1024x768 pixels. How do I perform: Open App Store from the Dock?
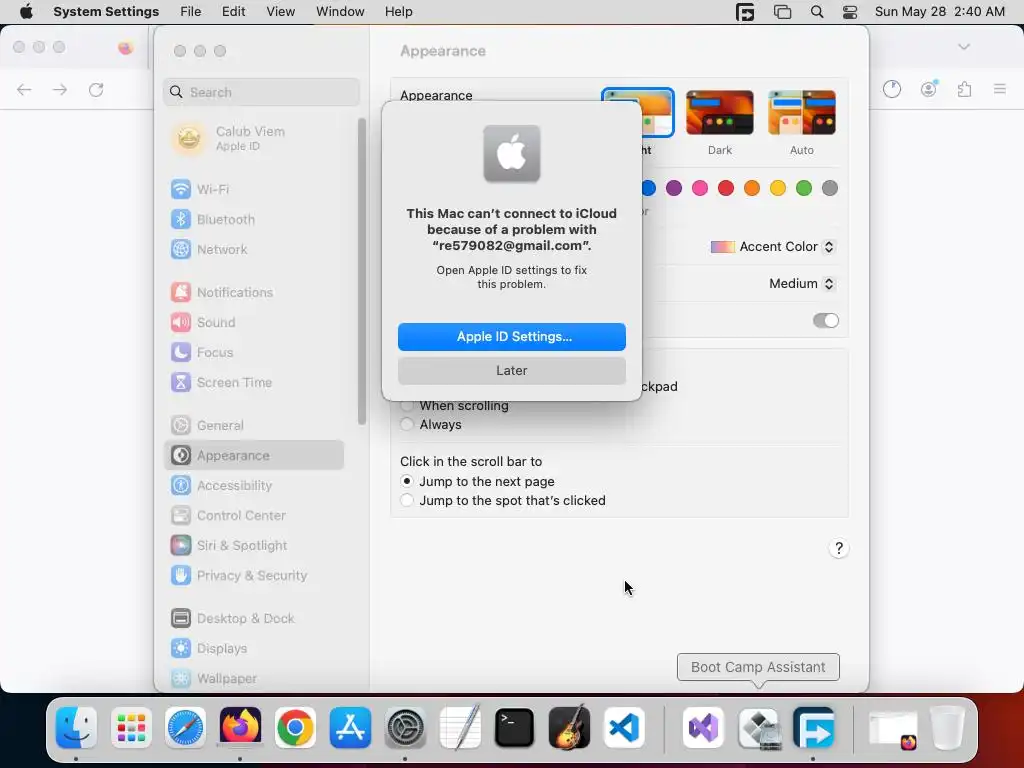(x=350, y=728)
